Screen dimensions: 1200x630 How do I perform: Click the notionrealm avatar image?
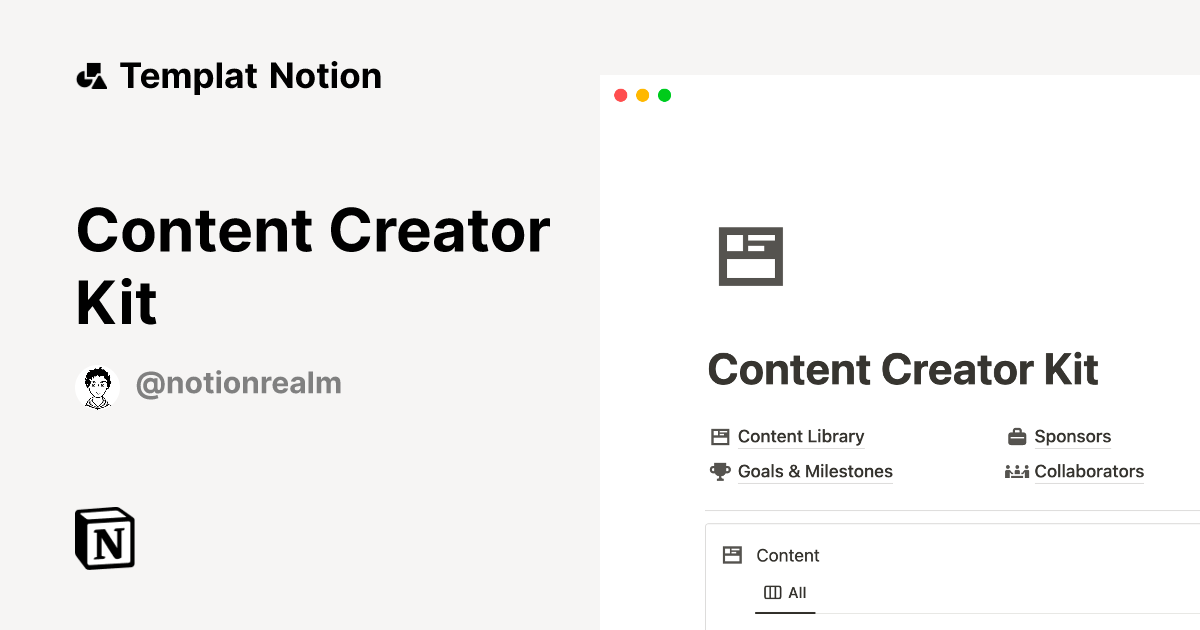(98, 387)
